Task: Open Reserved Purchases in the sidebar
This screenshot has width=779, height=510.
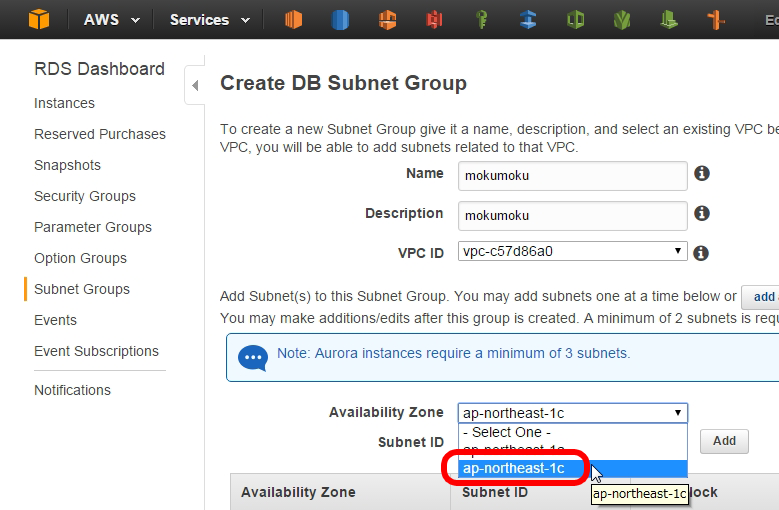Action: click(100, 134)
